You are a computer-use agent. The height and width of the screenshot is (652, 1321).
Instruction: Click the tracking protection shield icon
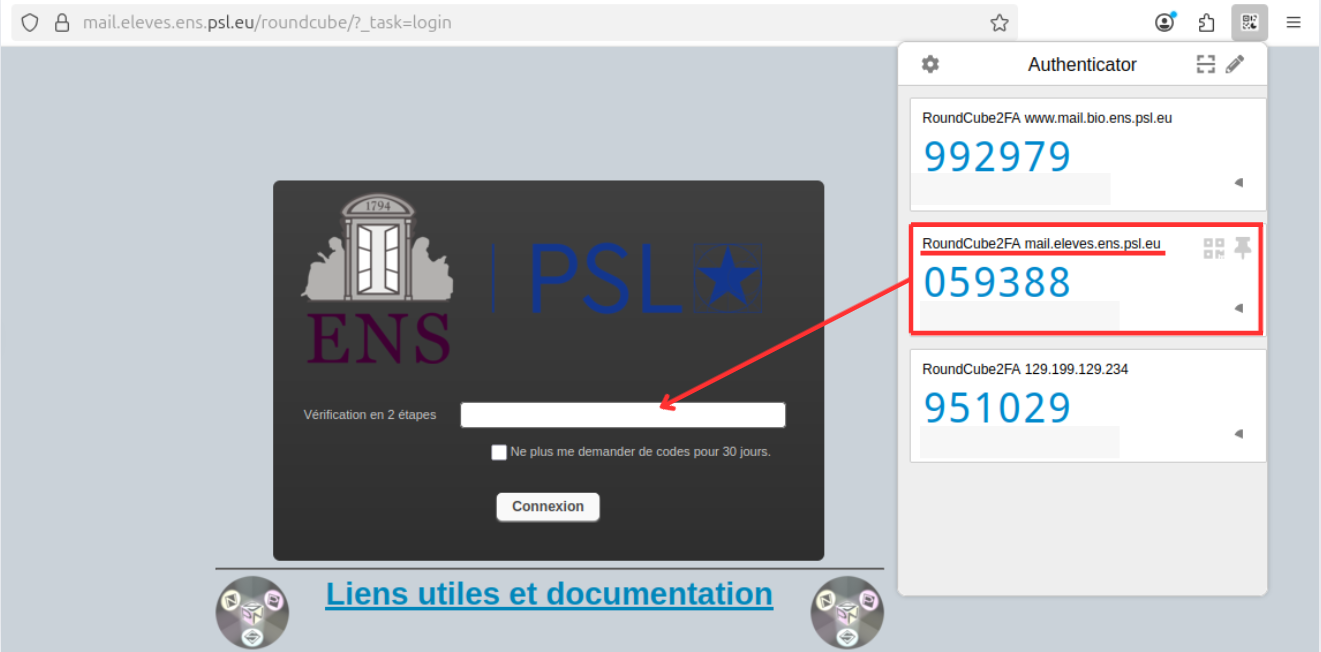click(30, 22)
